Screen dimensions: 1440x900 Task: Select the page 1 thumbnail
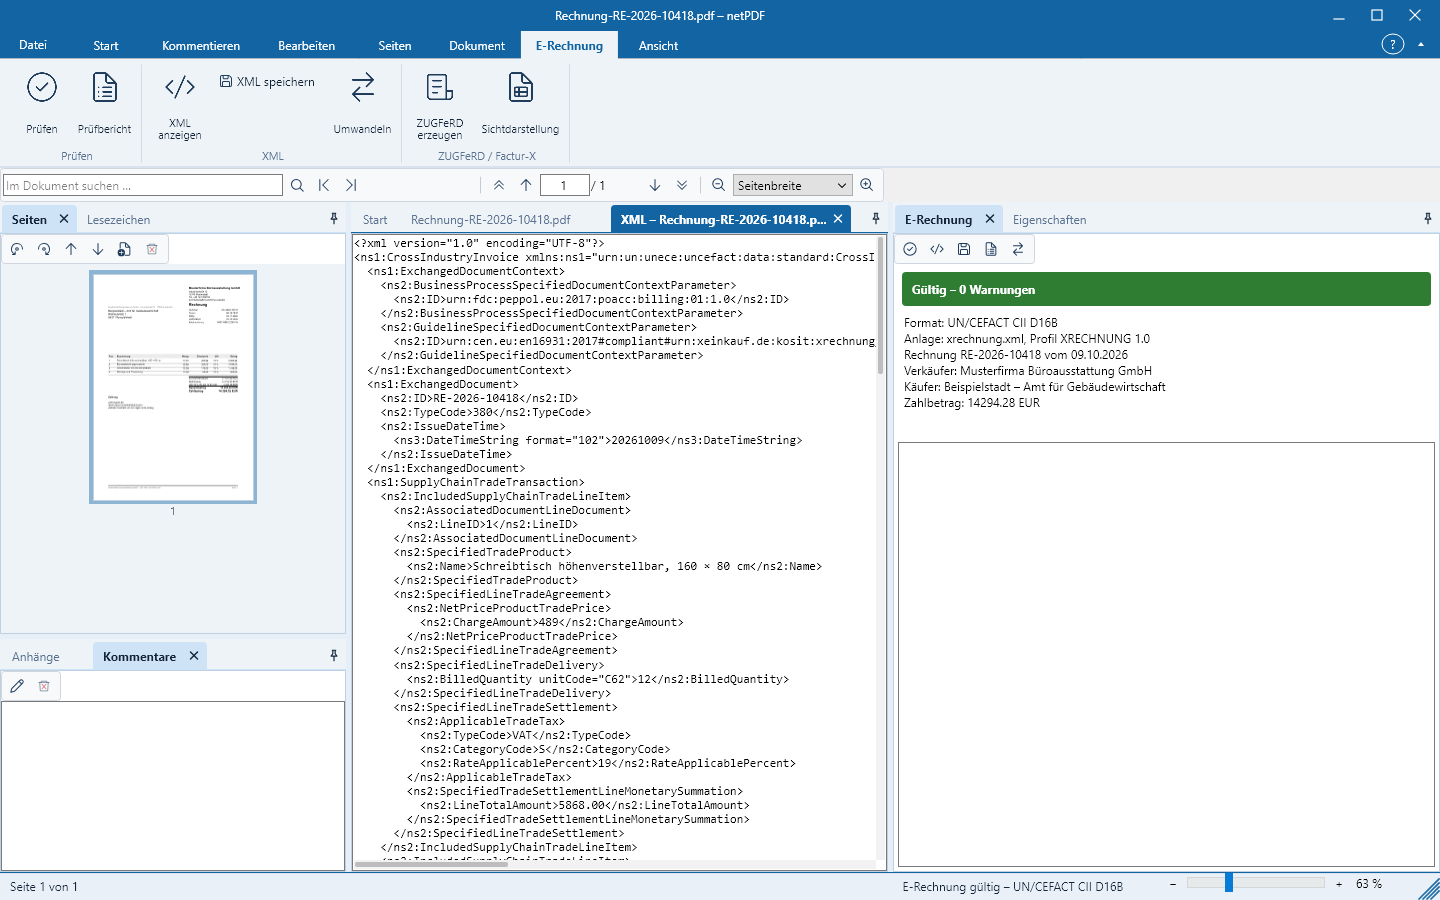(173, 387)
